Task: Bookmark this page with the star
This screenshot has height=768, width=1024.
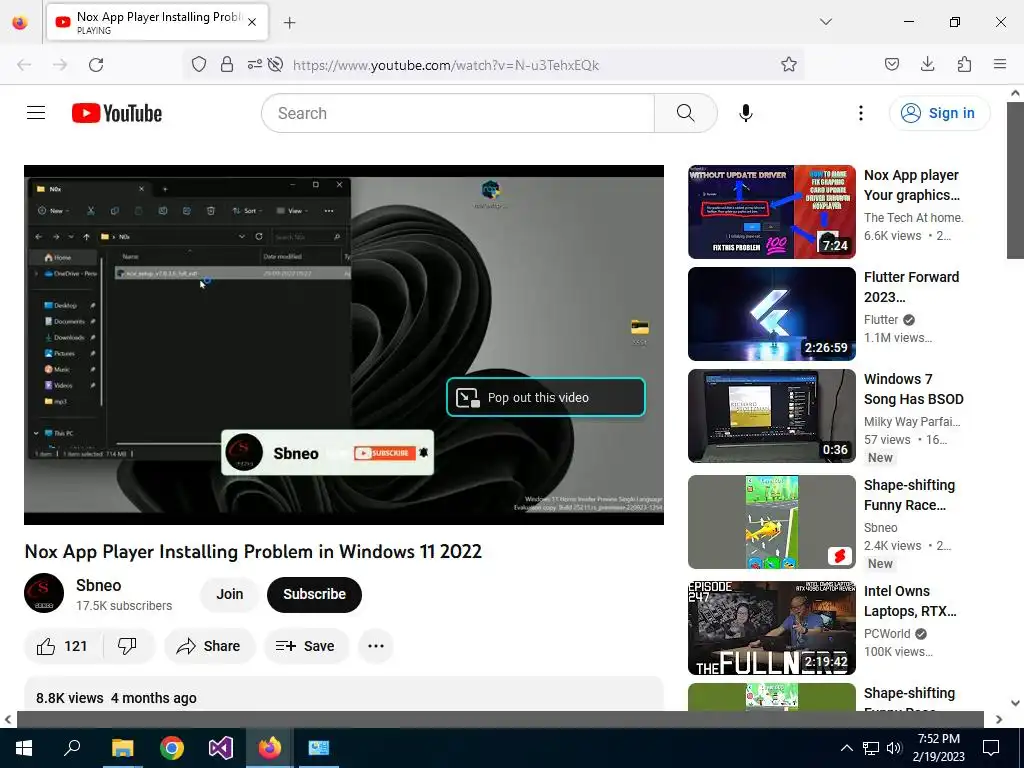Action: tap(788, 64)
